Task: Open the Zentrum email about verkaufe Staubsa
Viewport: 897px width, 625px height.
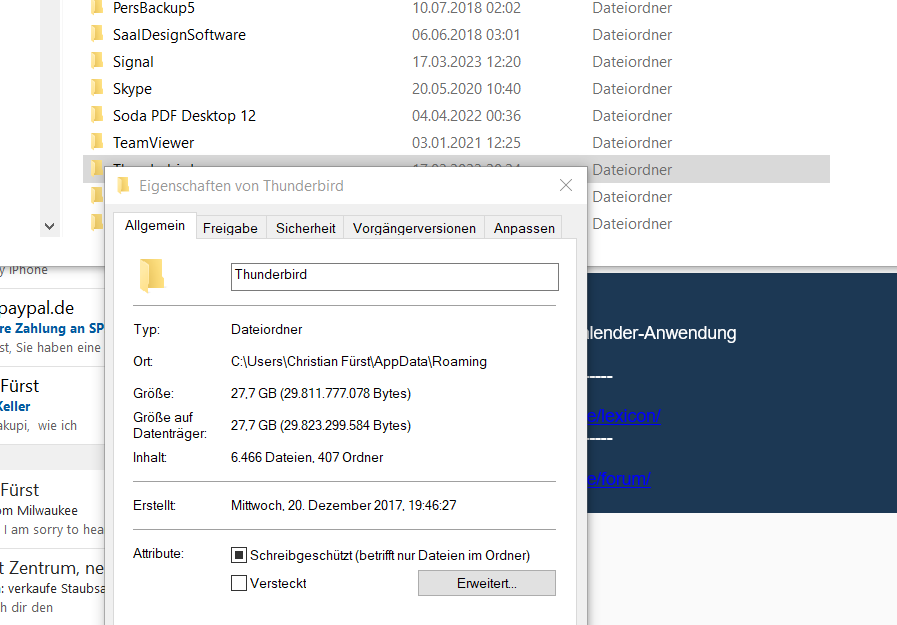Action: click(52, 588)
